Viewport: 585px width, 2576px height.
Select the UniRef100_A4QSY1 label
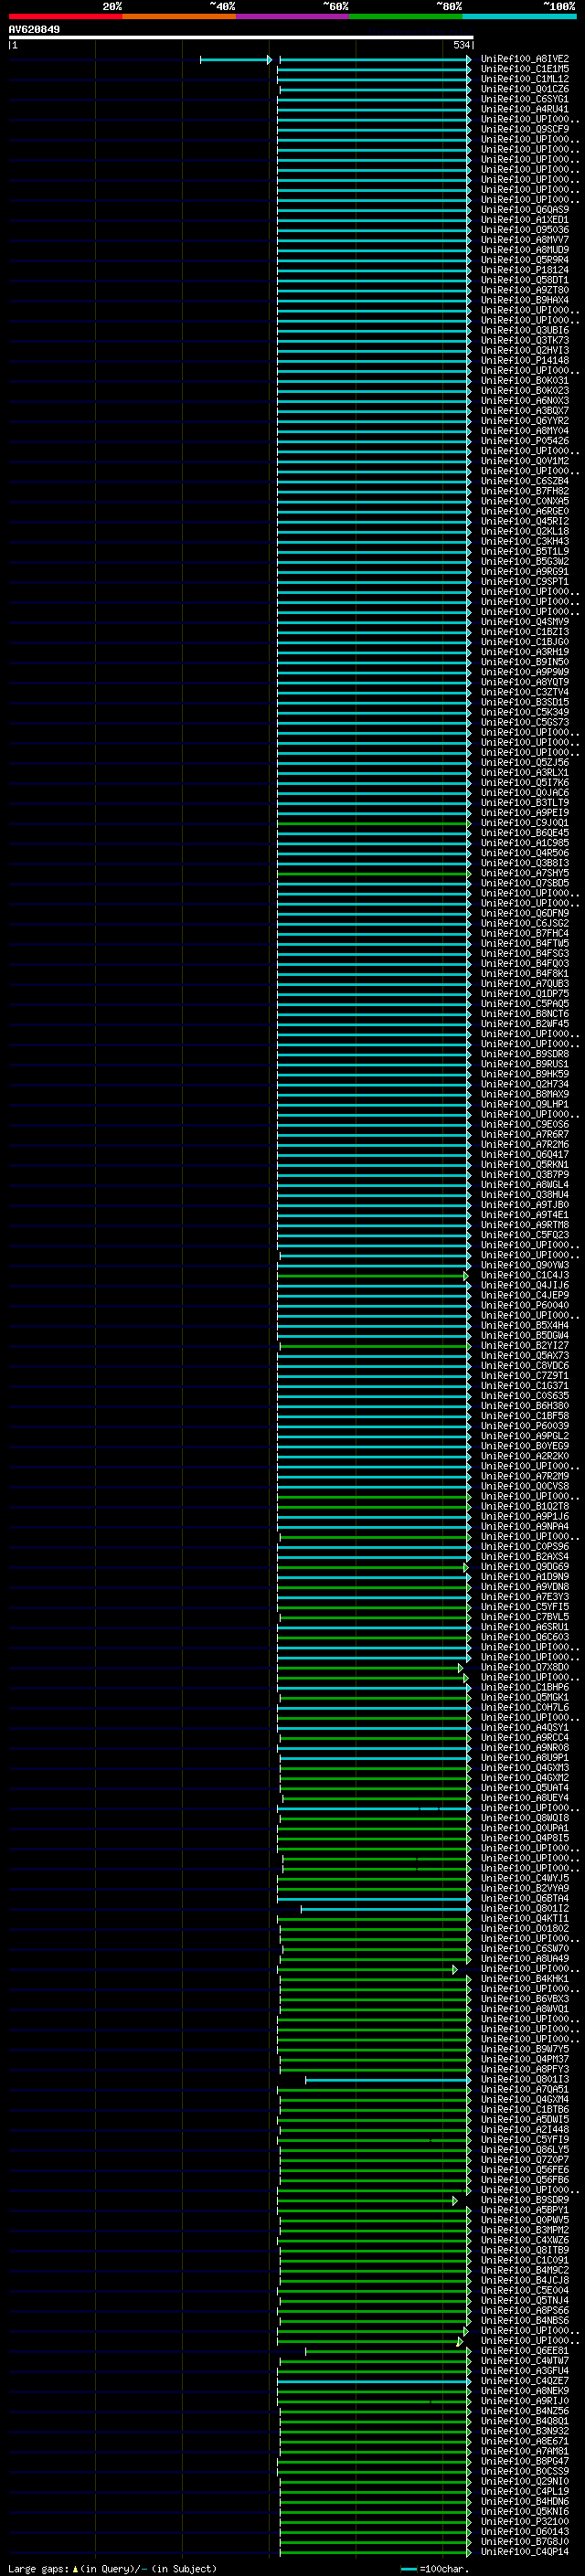524,1728
